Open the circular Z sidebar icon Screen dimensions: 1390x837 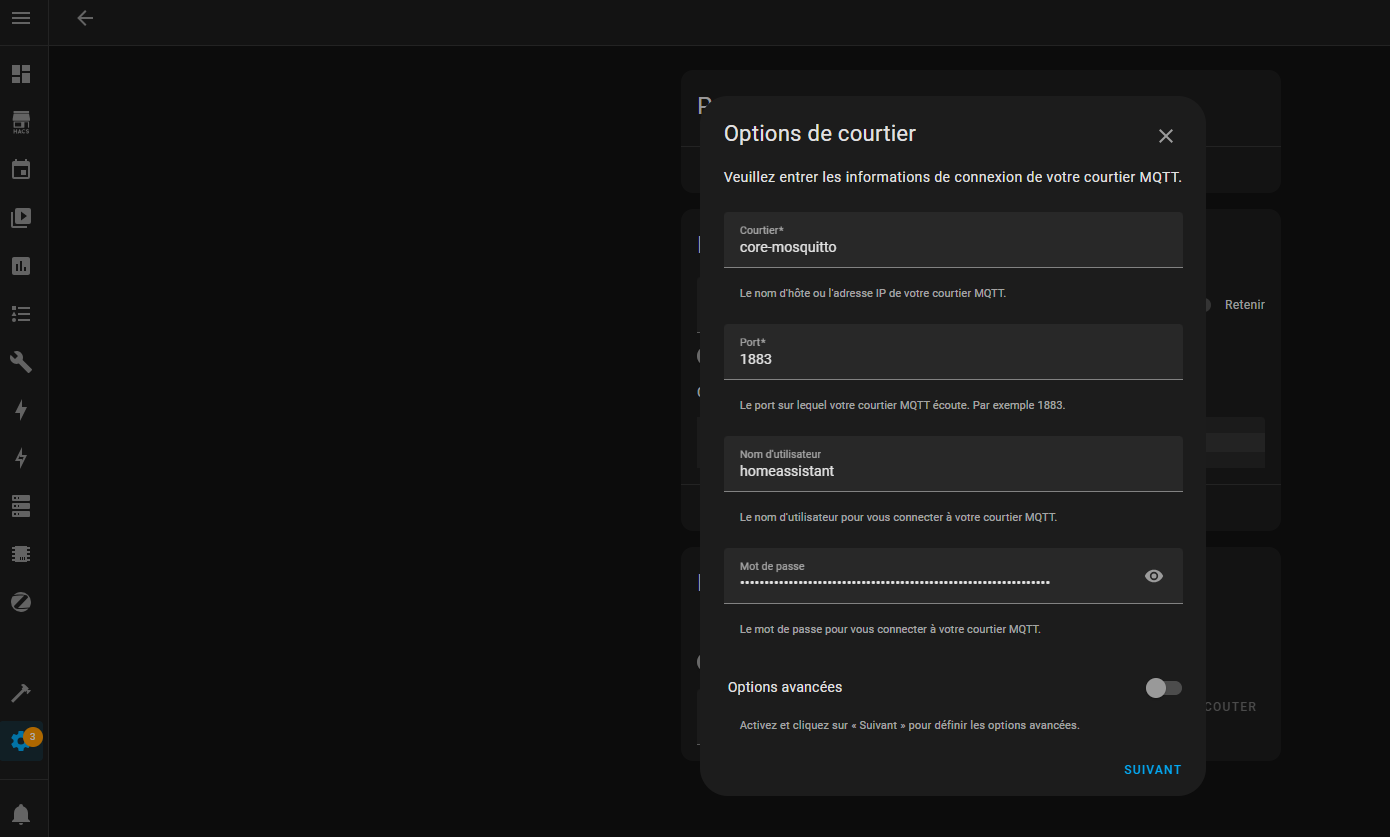tap(21, 602)
